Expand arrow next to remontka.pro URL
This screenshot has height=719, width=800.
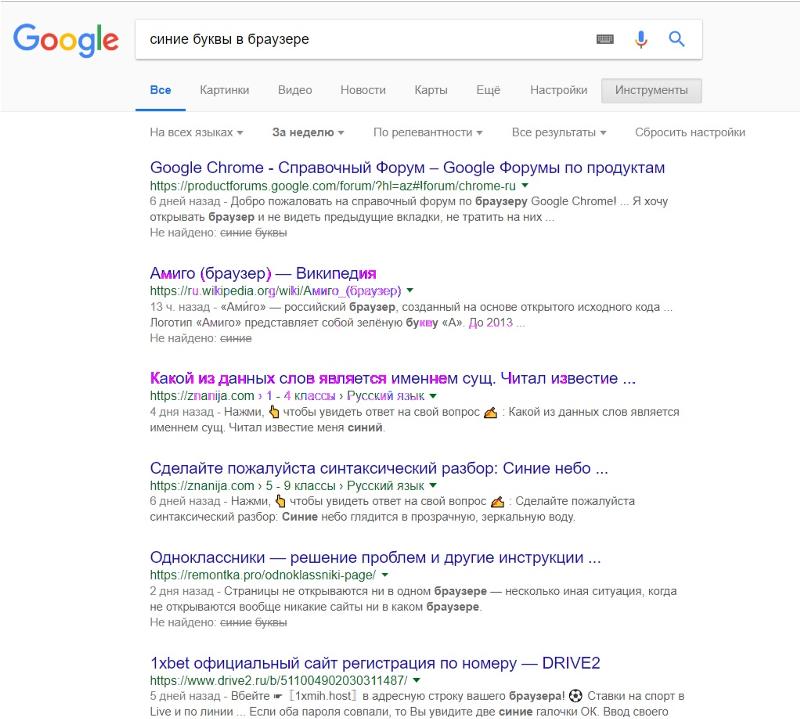point(385,575)
